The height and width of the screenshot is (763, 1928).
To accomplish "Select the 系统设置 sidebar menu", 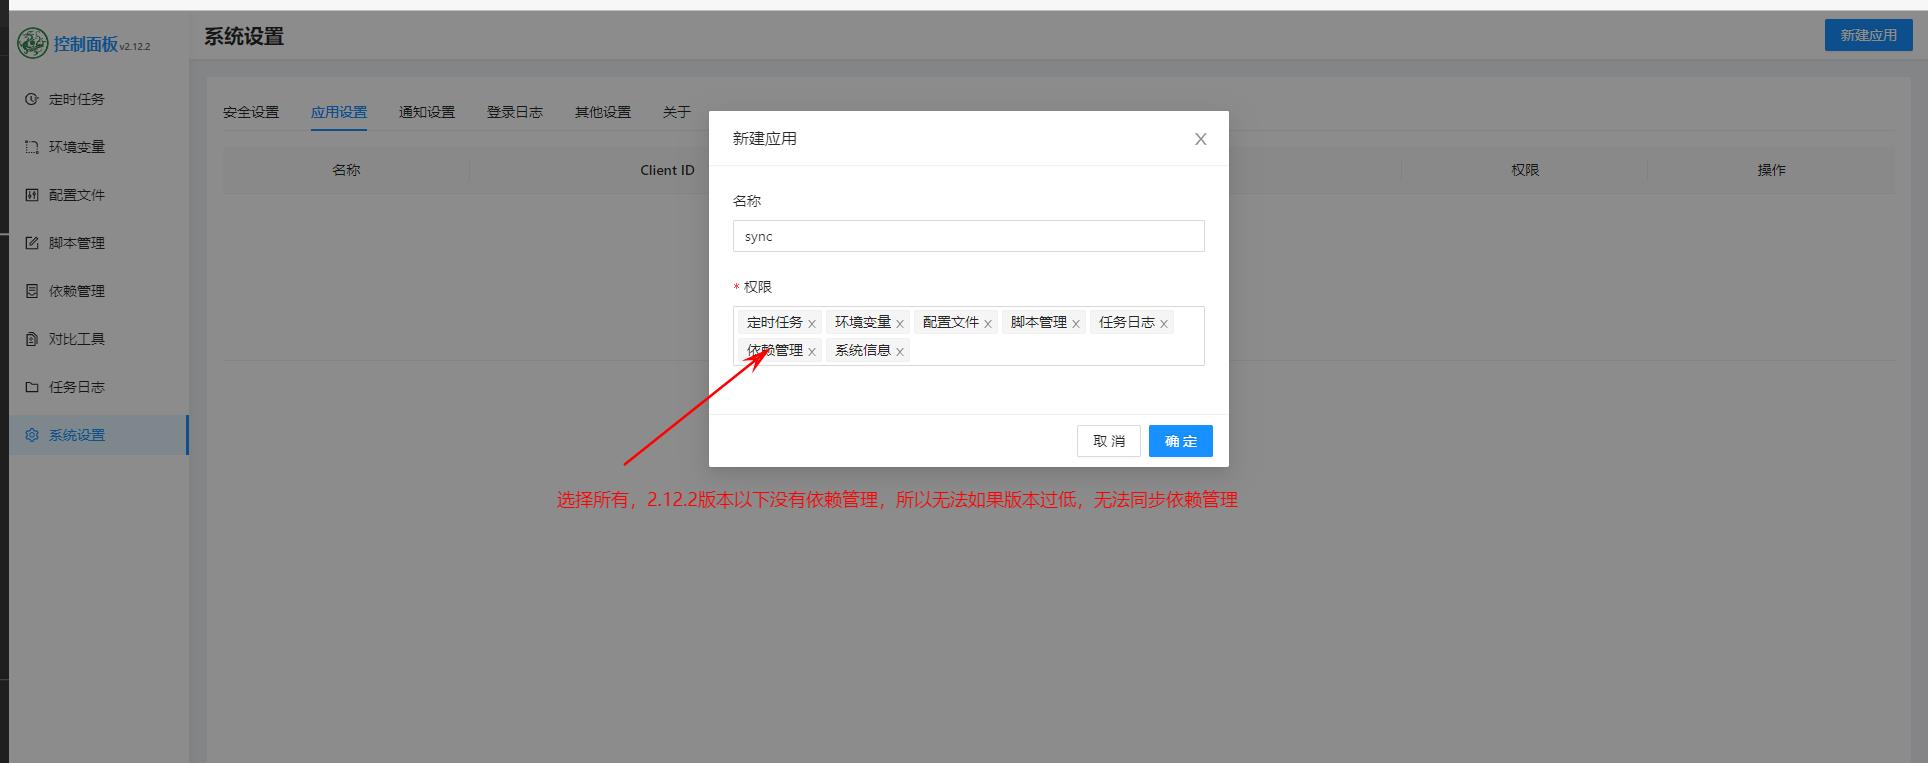I will [x=99, y=435].
